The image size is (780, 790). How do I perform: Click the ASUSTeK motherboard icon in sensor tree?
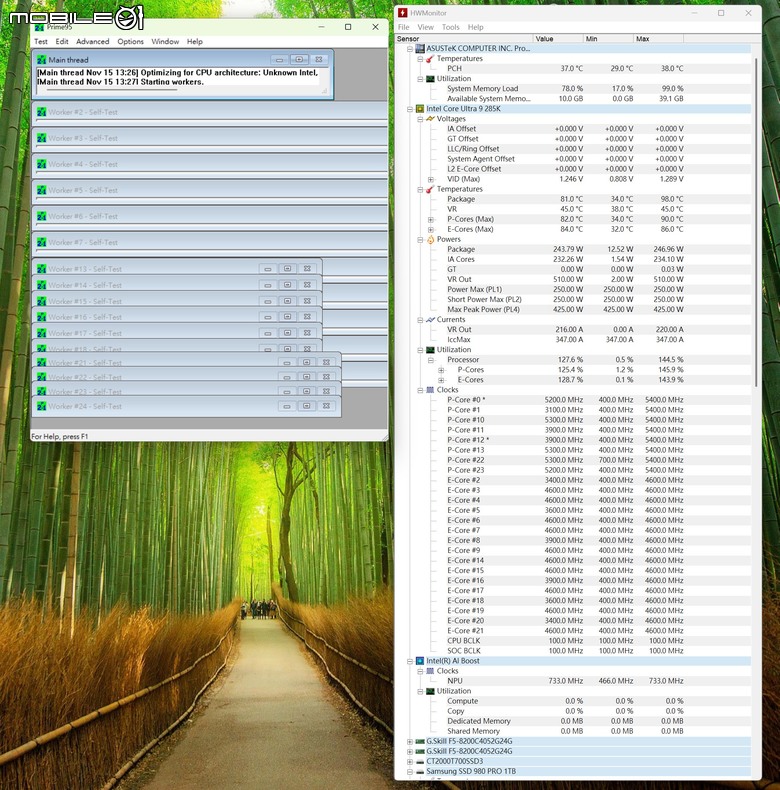point(420,48)
